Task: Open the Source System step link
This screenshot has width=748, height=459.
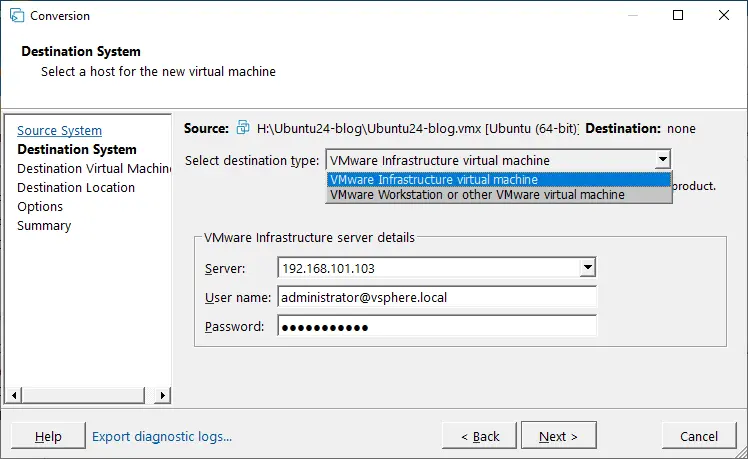Action: pyautogui.click(x=59, y=130)
